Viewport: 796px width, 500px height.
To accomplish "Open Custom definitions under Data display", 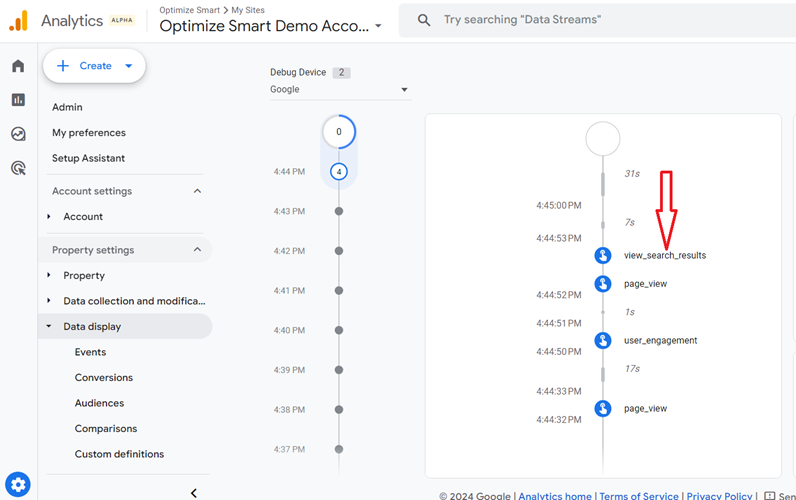I will tap(119, 454).
